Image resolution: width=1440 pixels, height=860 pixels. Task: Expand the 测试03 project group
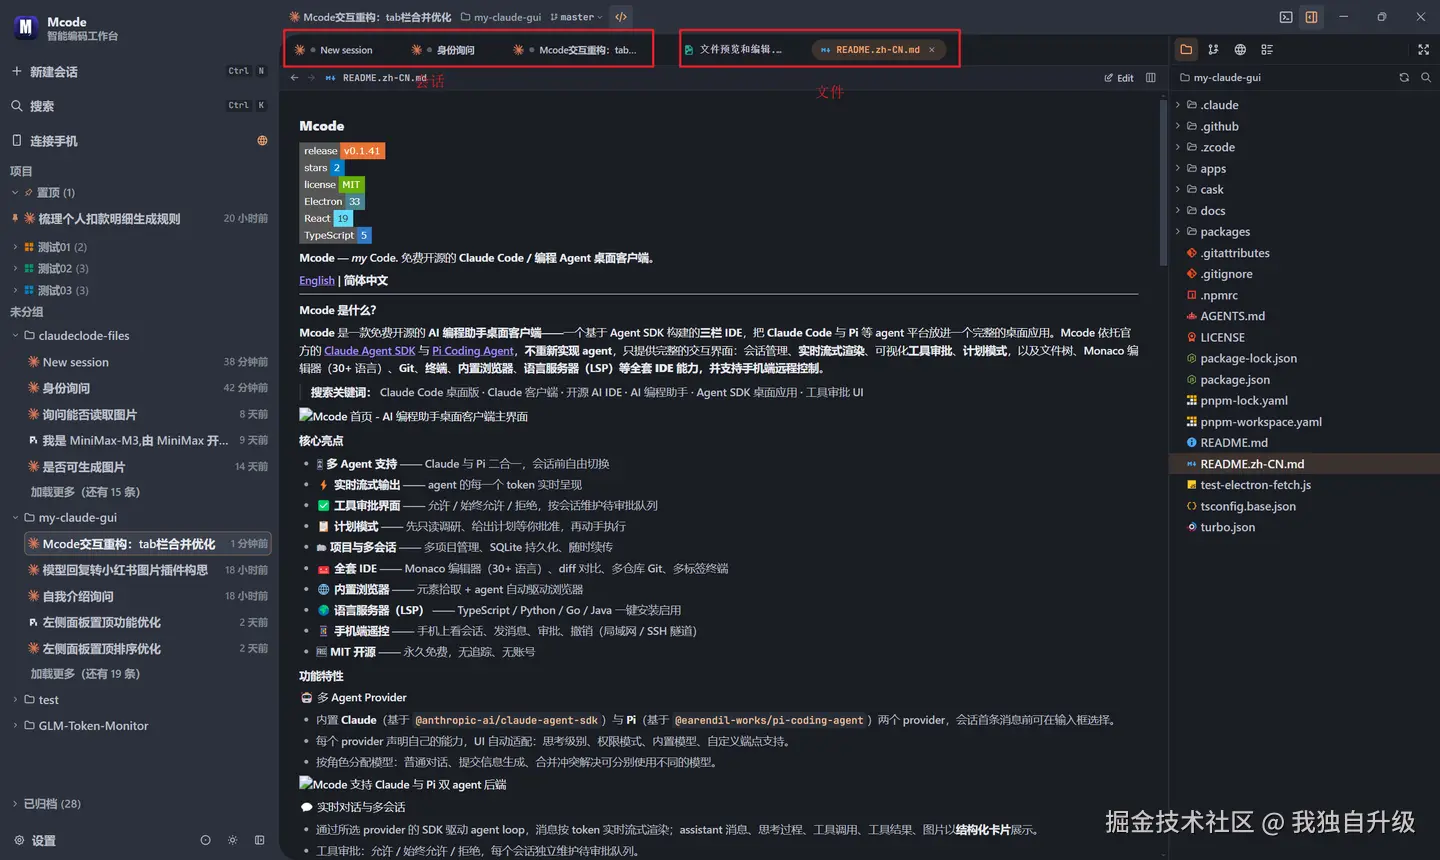[x=15, y=290]
